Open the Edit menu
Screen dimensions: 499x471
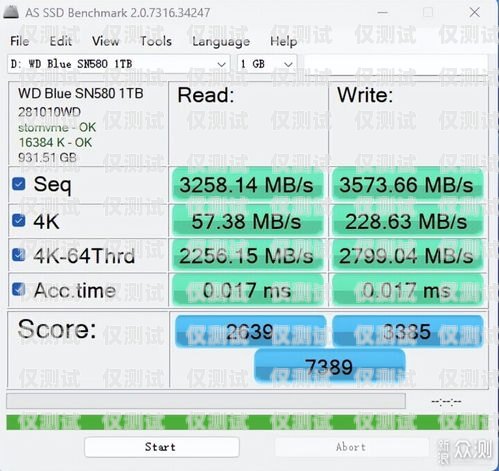[x=61, y=41]
